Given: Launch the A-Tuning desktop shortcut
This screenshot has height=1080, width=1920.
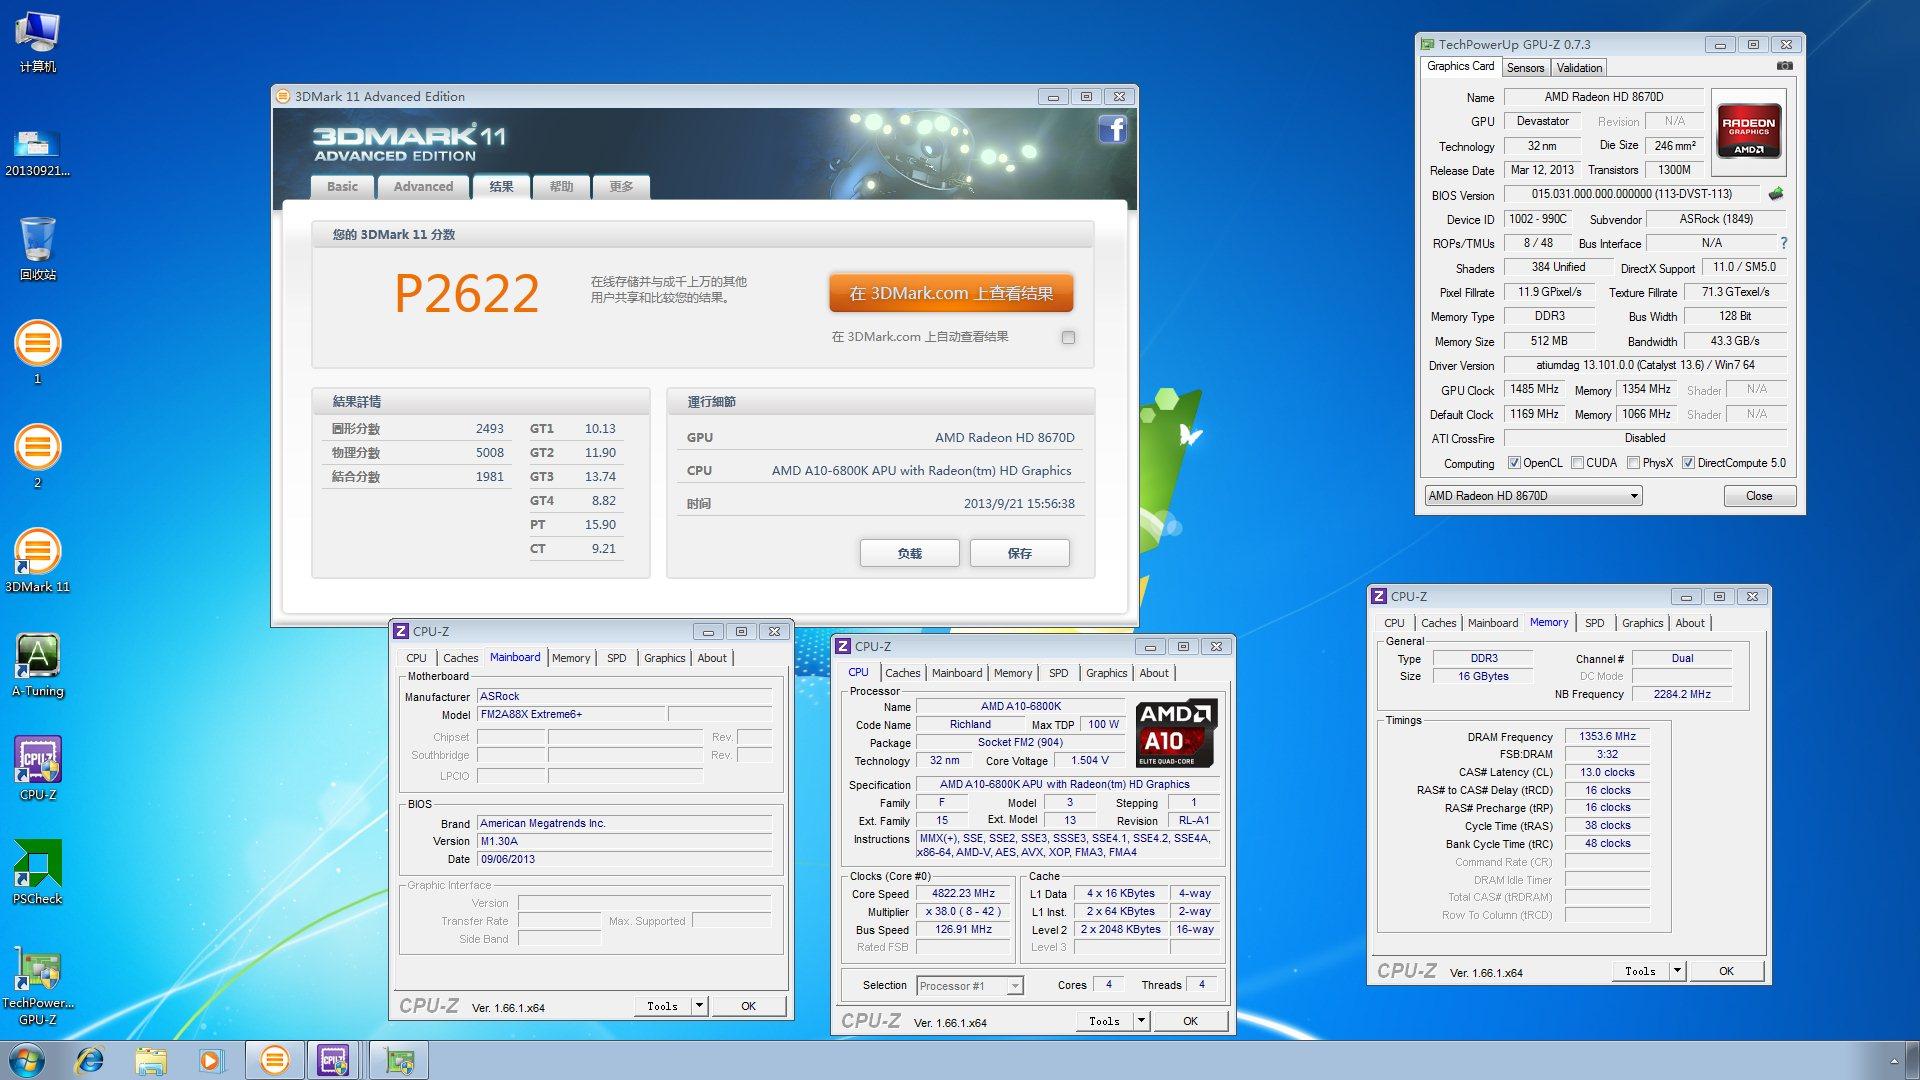Looking at the screenshot, I should click(38, 664).
